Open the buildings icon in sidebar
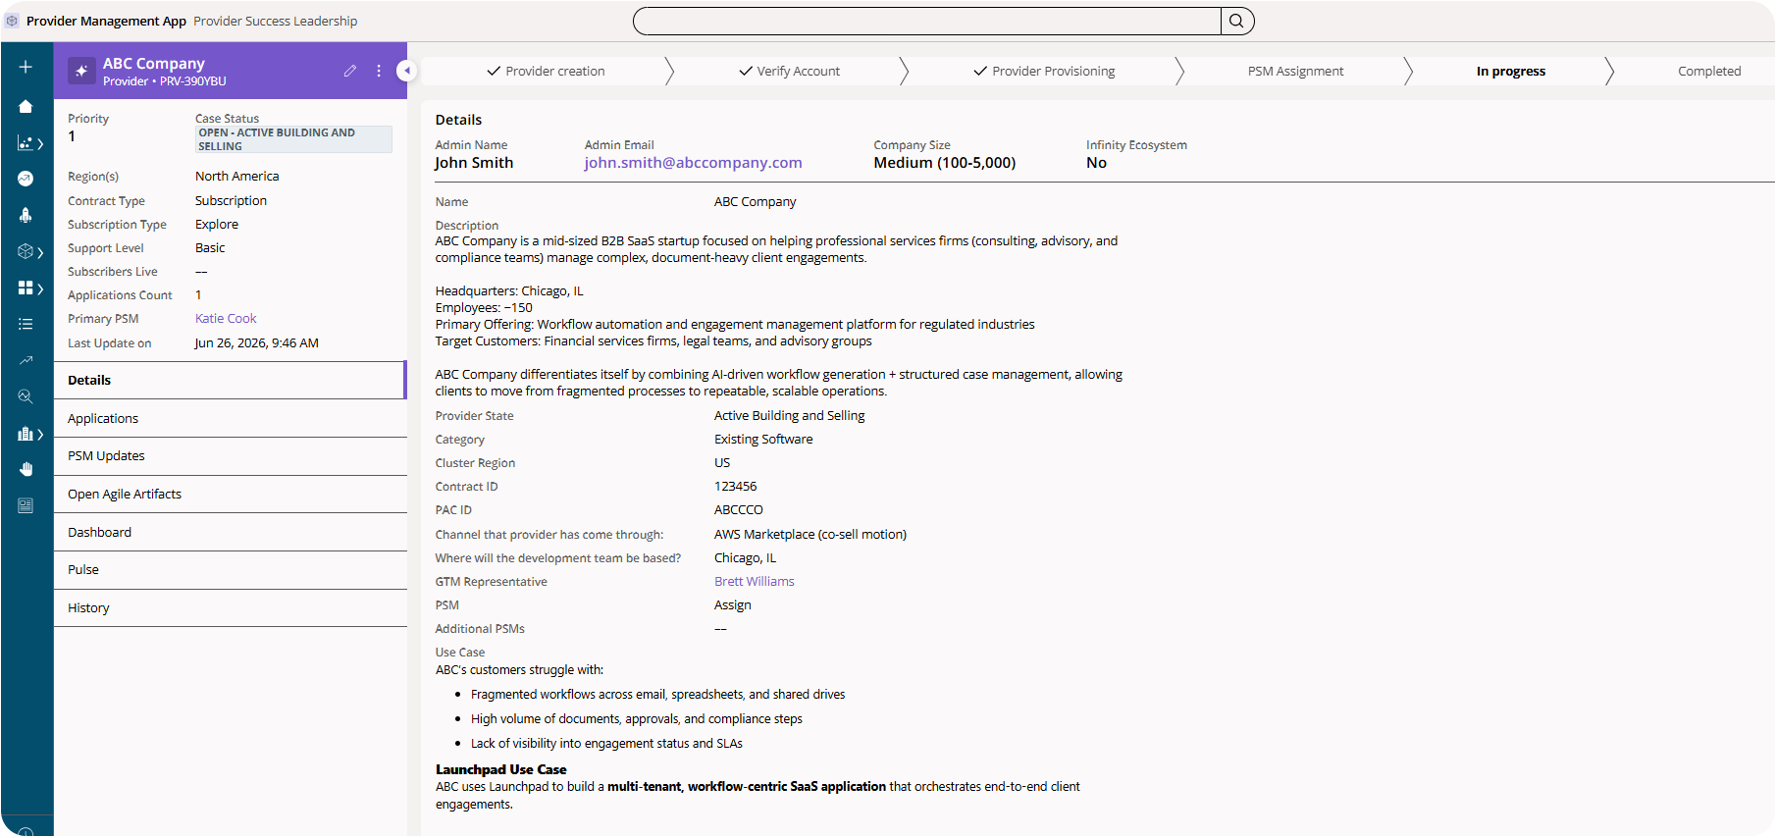The image size is (1776, 838). (x=25, y=434)
